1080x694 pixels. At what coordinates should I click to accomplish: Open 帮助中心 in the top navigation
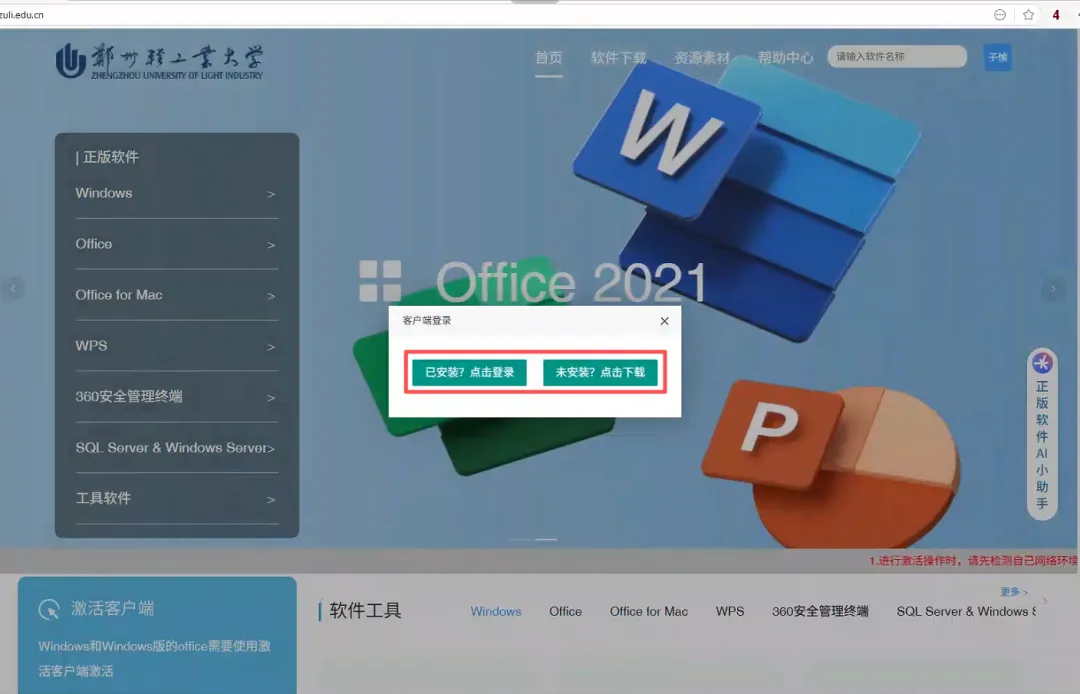pos(785,58)
